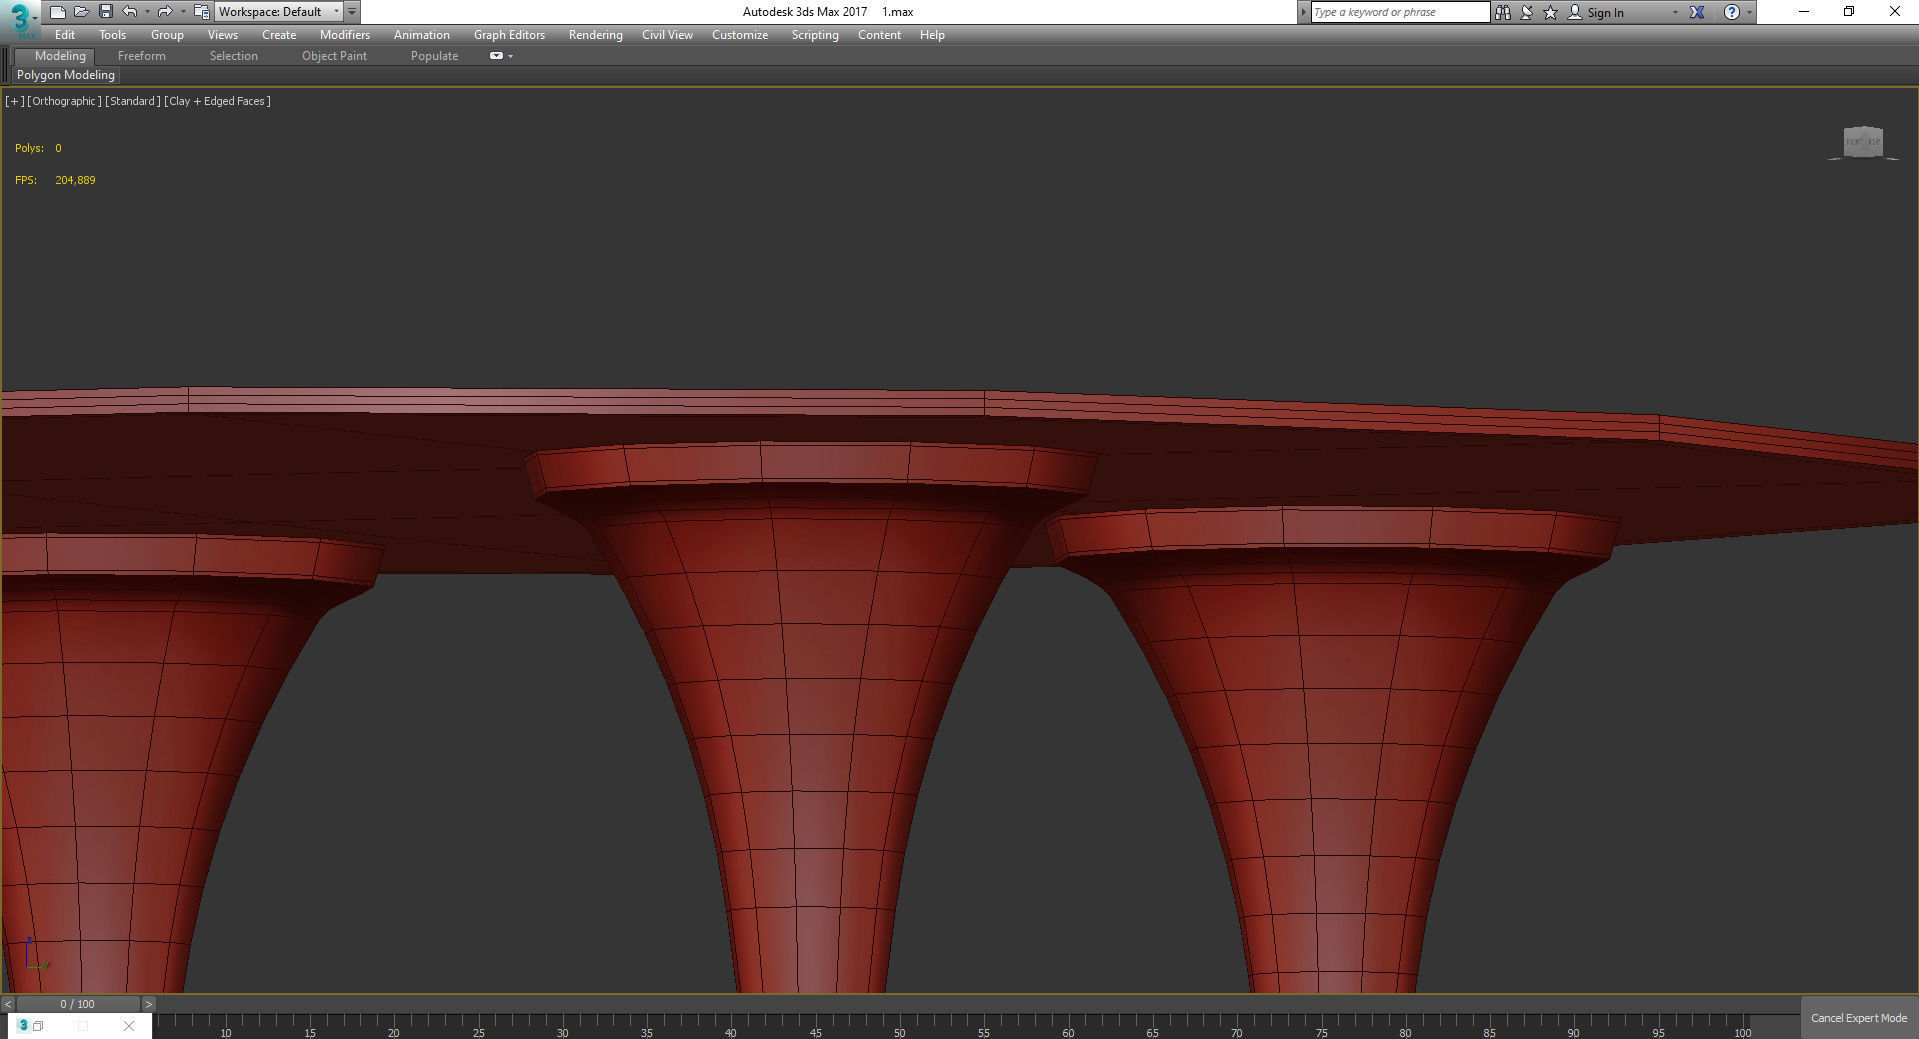Step time slider forward with right arrow
1919x1039 pixels.
coord(148,1004)
